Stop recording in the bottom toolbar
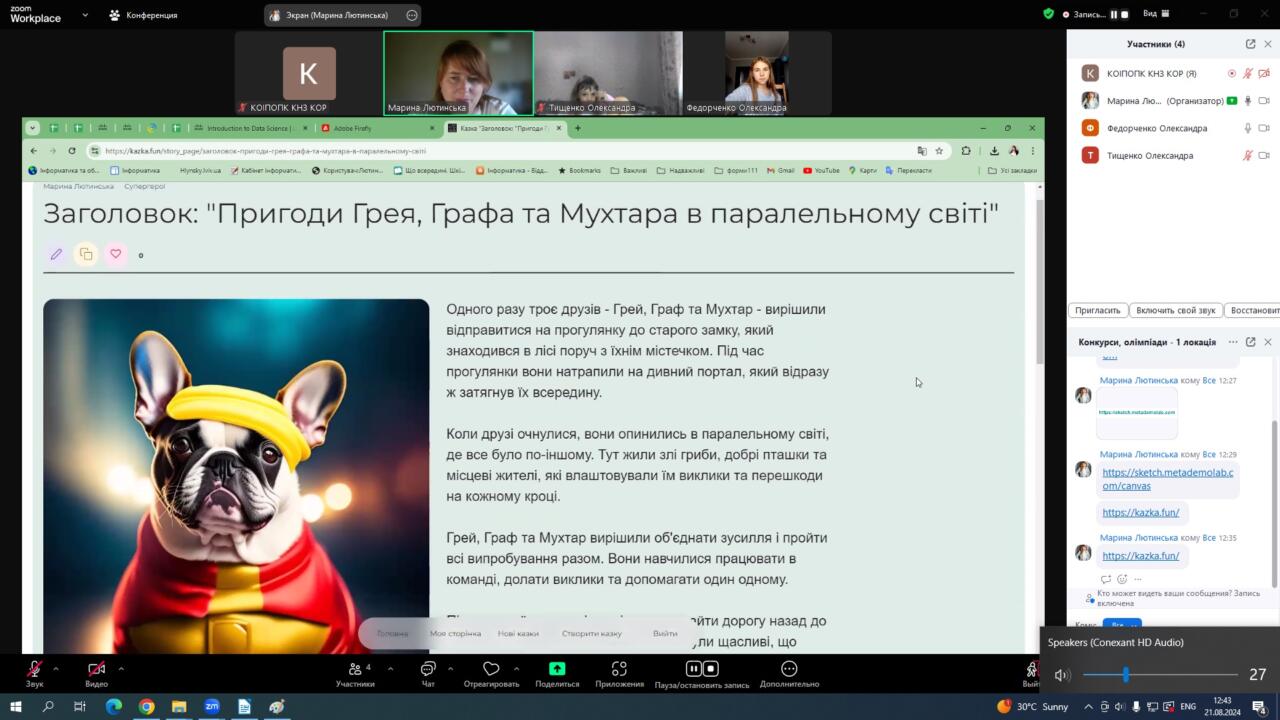The width and height of the screenshot is (1280, 720). (x=711, y=668)
